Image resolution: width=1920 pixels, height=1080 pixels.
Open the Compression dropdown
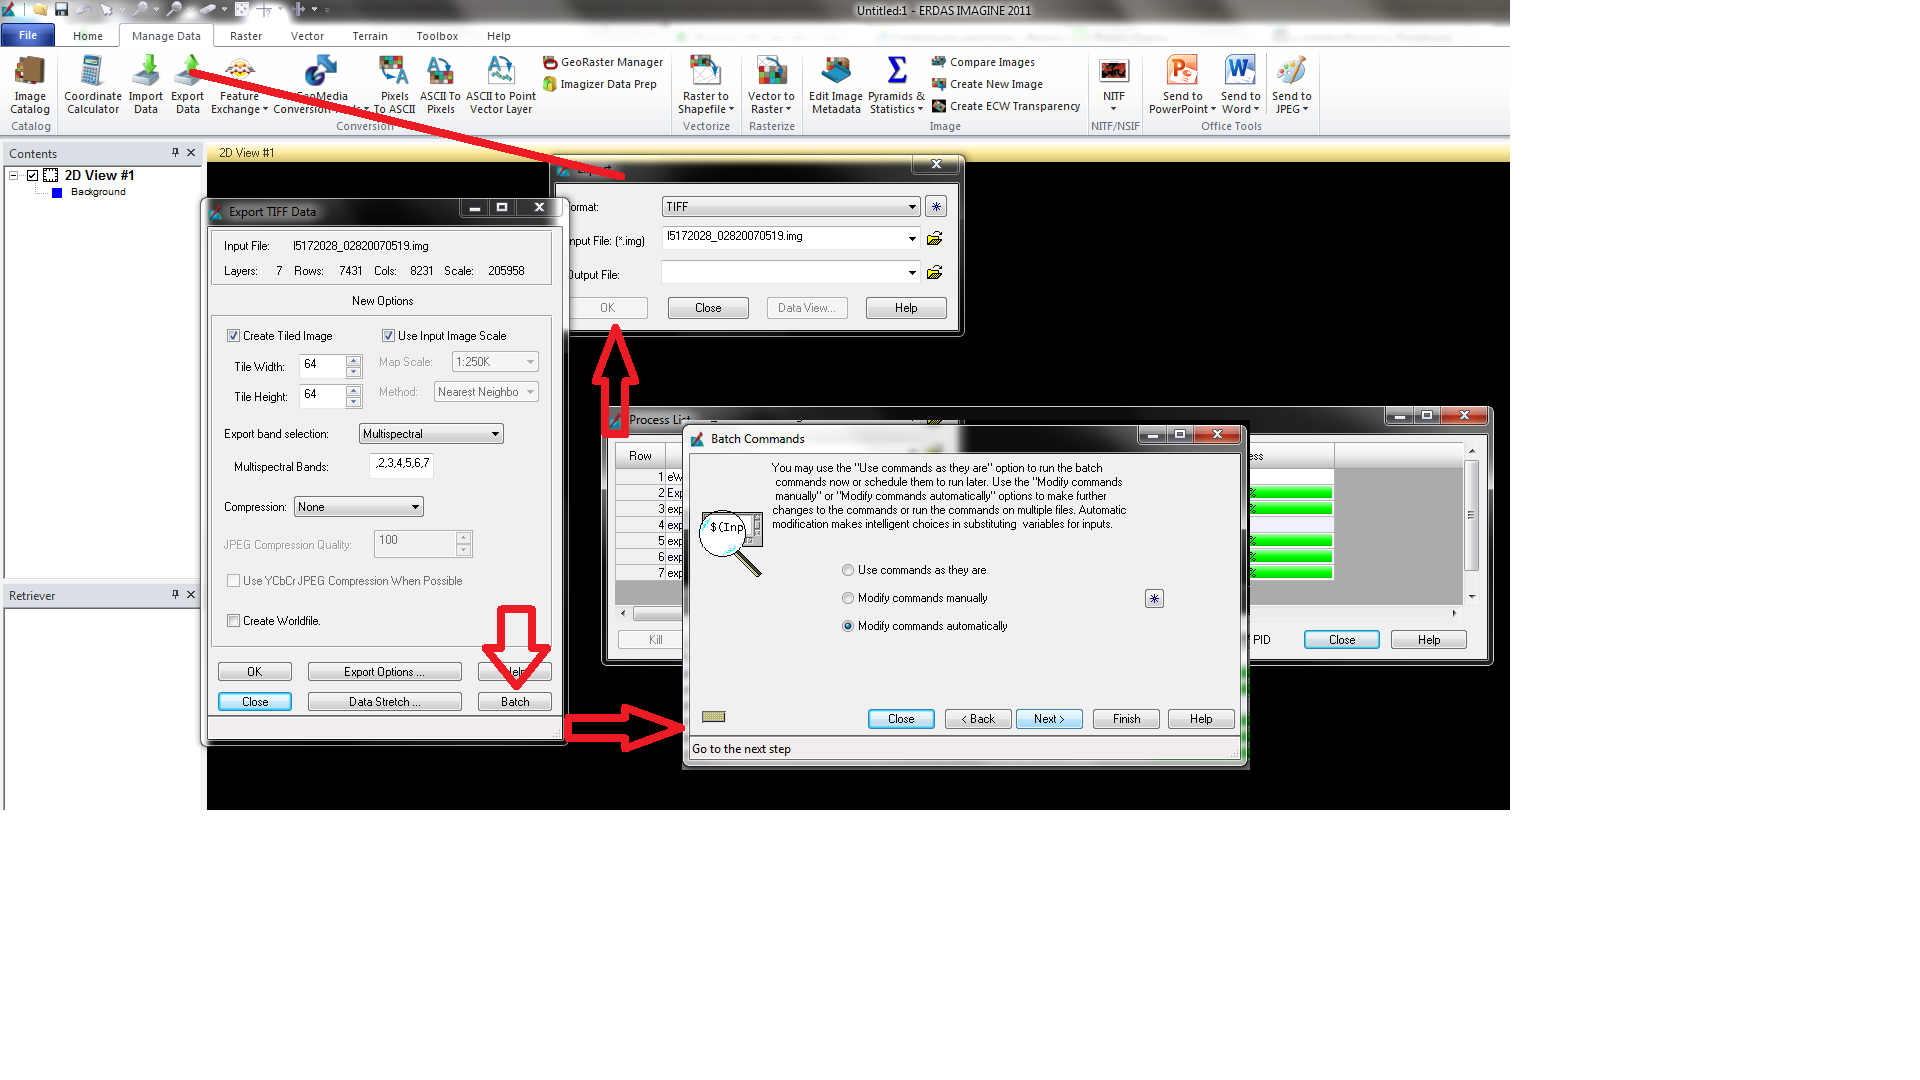click(x=357, y=506)
